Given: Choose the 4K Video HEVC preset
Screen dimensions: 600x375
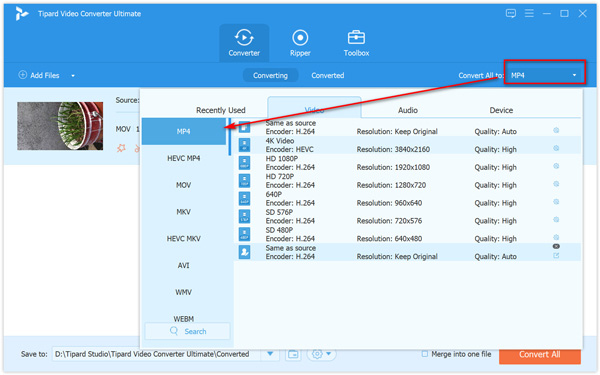Looking at the screenshot, I should point(408,145).
